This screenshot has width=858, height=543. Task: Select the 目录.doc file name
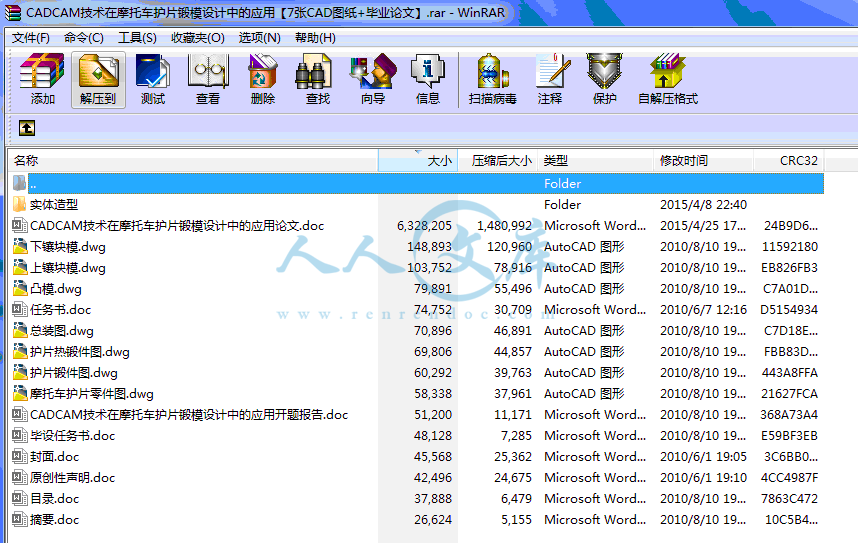click(54, 499)
